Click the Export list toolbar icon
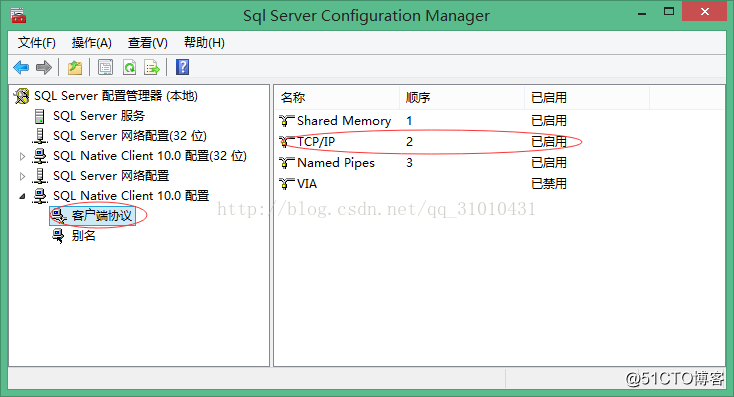This screenshot has height=397, width=734. tap(152, 67)
